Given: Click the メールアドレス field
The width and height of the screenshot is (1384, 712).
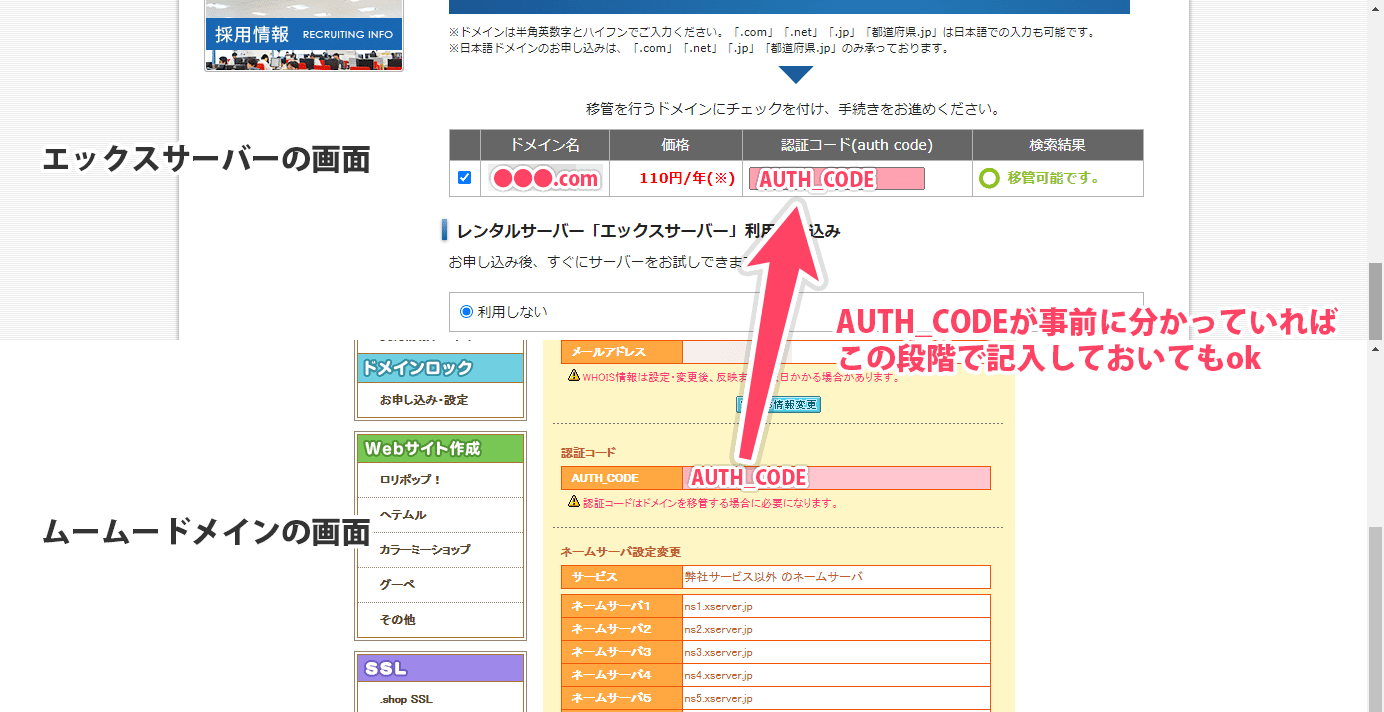Looking at the screenshot, I should coord(836,352).
